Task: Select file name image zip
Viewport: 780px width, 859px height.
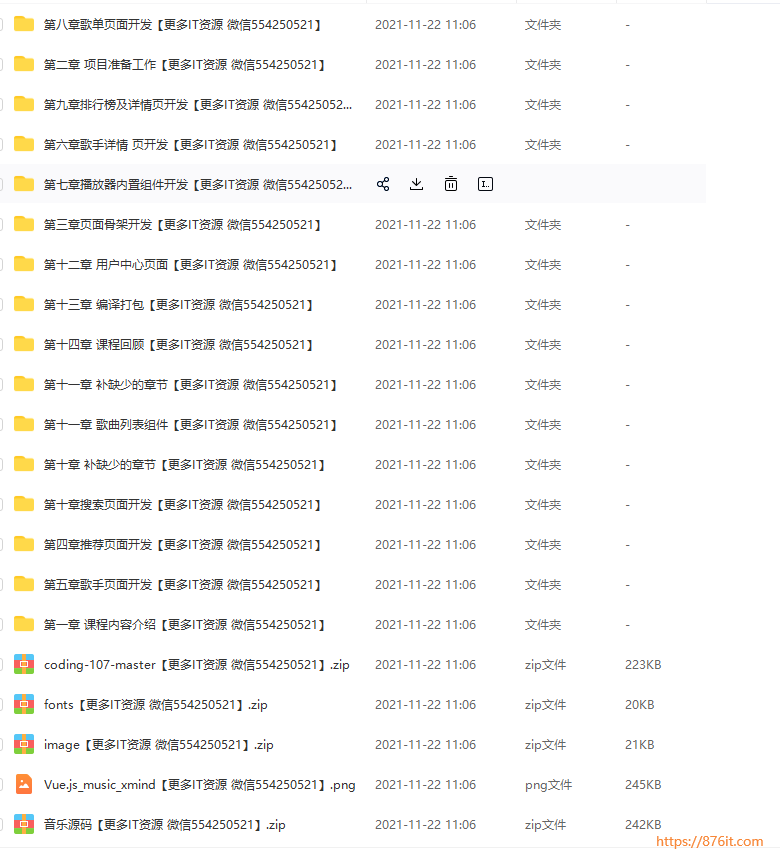Action: (159, 745)
